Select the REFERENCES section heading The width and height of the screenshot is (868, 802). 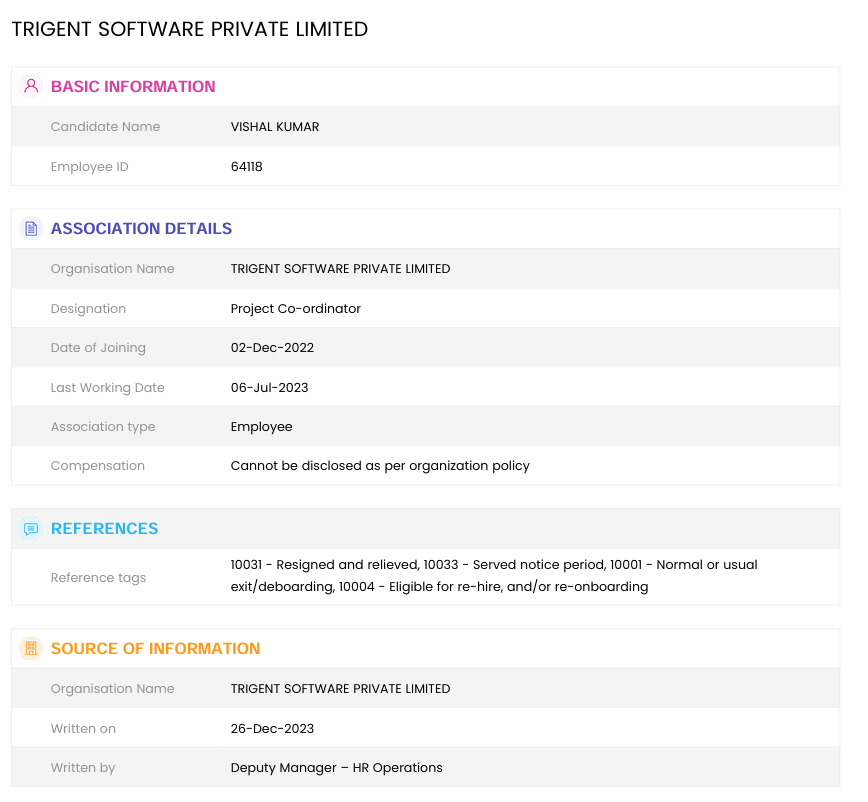point(104,528)
